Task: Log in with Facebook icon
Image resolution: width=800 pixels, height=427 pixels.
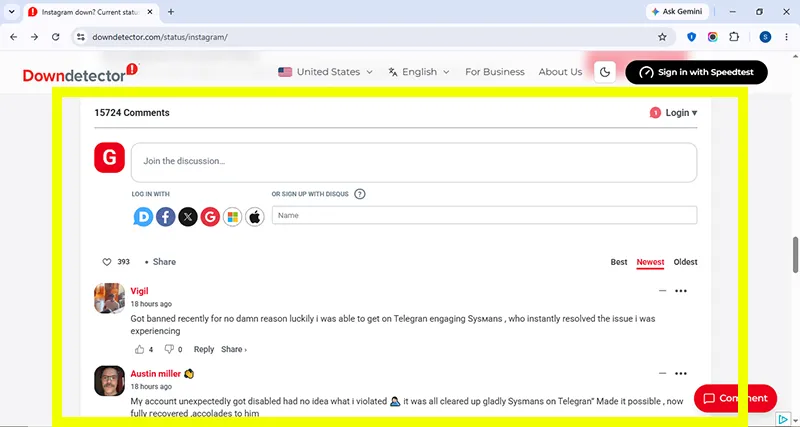Action: 166,217
